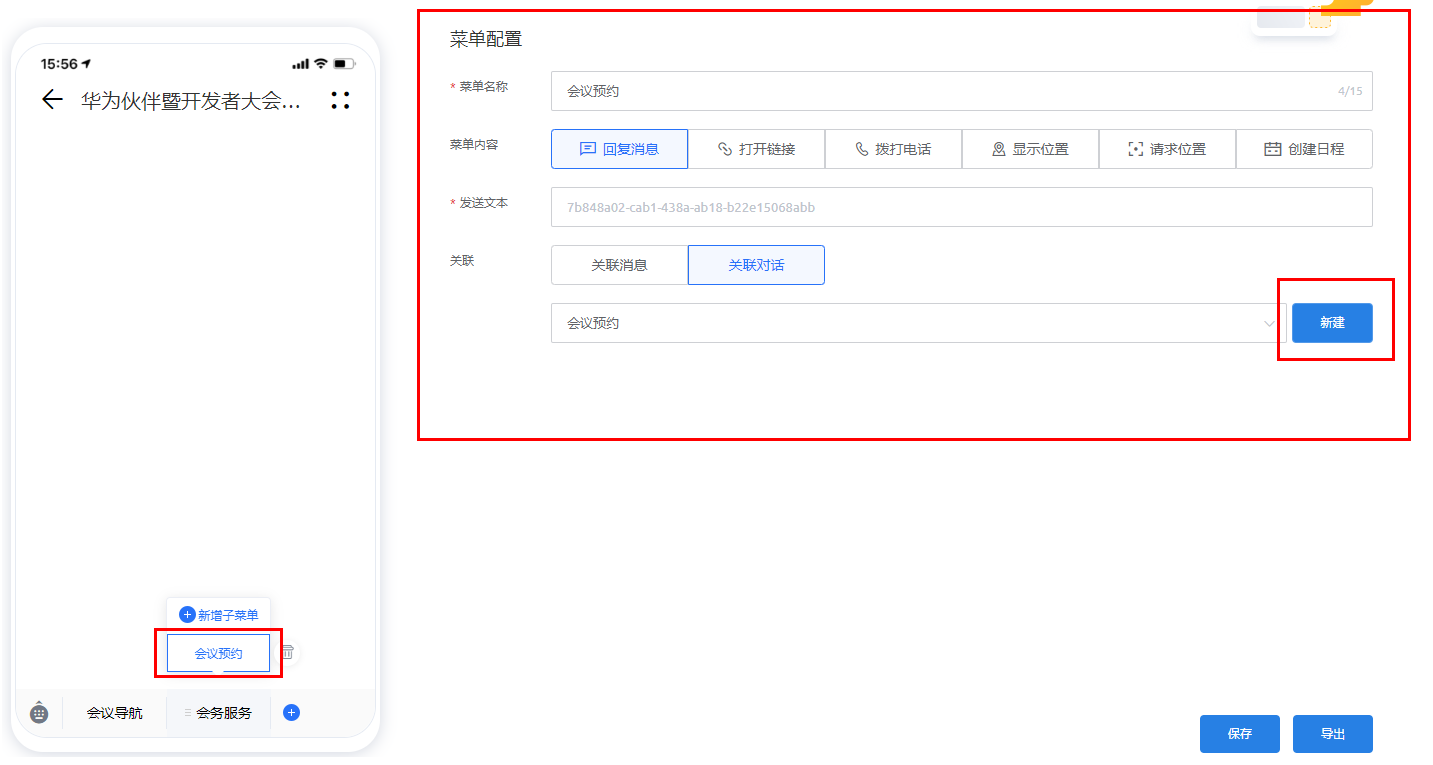Viewport: 1433px width, 765px height.
Task: Switch association to 关联对话
Action: pos(756,265)
